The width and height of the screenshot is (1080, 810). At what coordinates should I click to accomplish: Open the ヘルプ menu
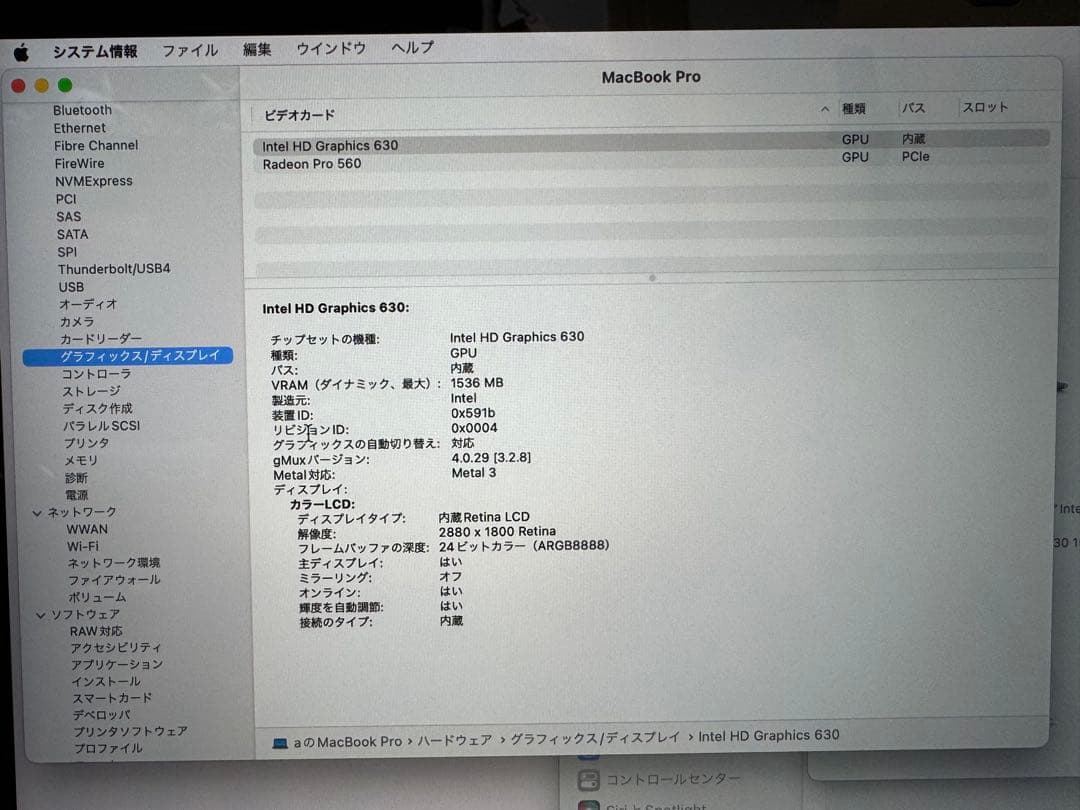click(x=410, y=48)
